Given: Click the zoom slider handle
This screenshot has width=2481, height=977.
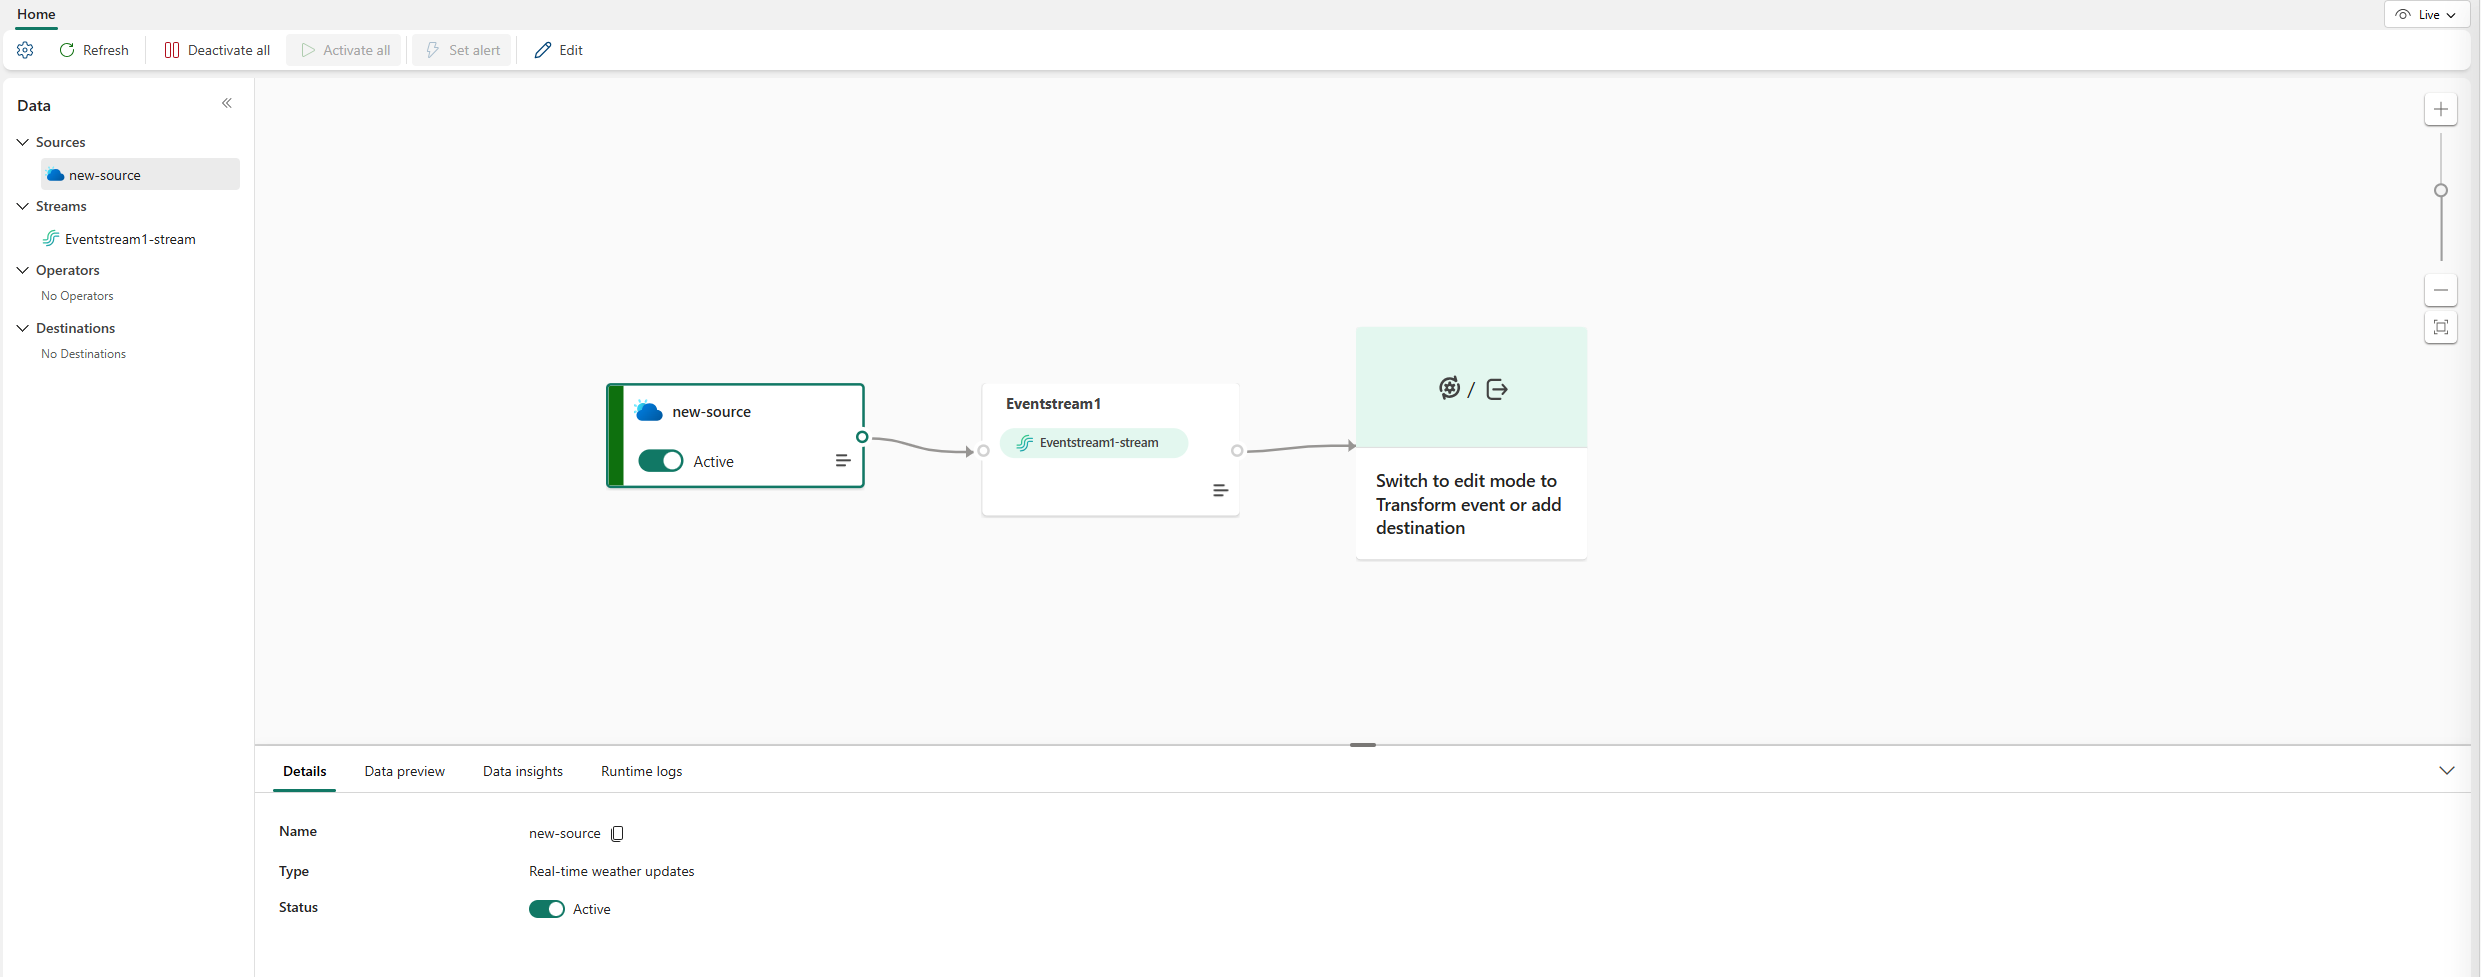Looking at the screenshot, I should click(x=2441, y=190).
